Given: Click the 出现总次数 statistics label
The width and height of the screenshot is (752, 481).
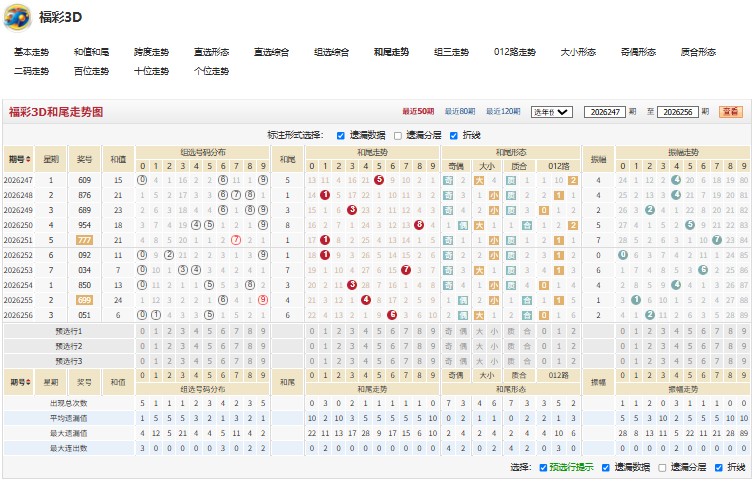Looking at the screenshot, I should 69,403.
